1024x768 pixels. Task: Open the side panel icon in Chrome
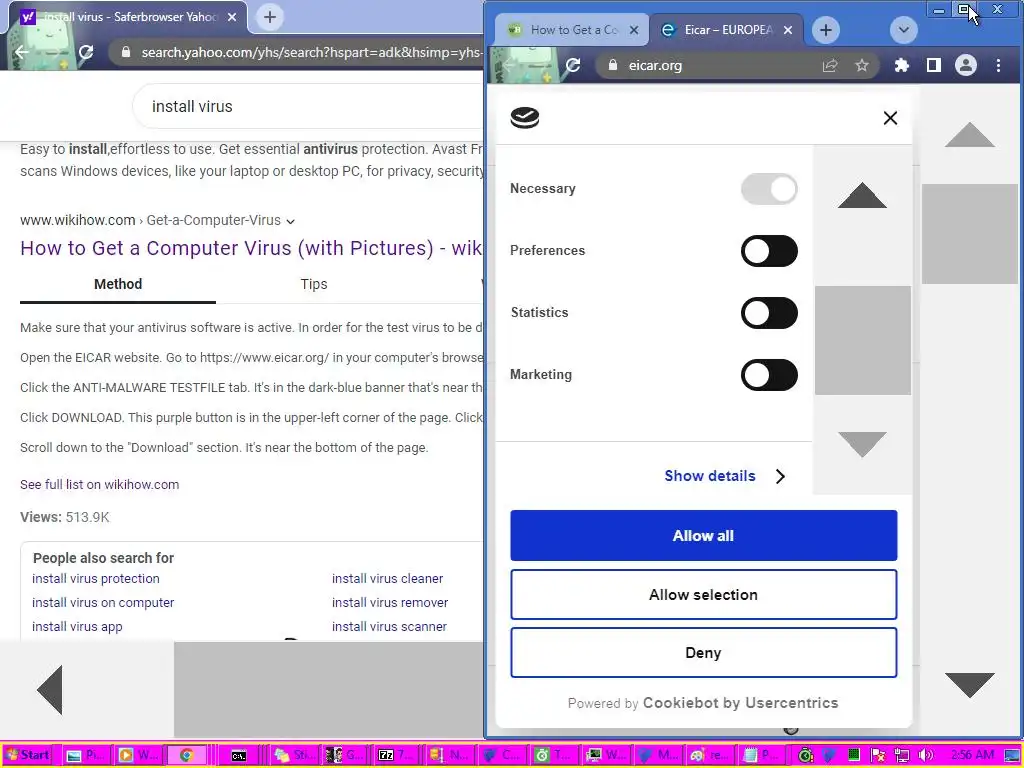point(934,65)
